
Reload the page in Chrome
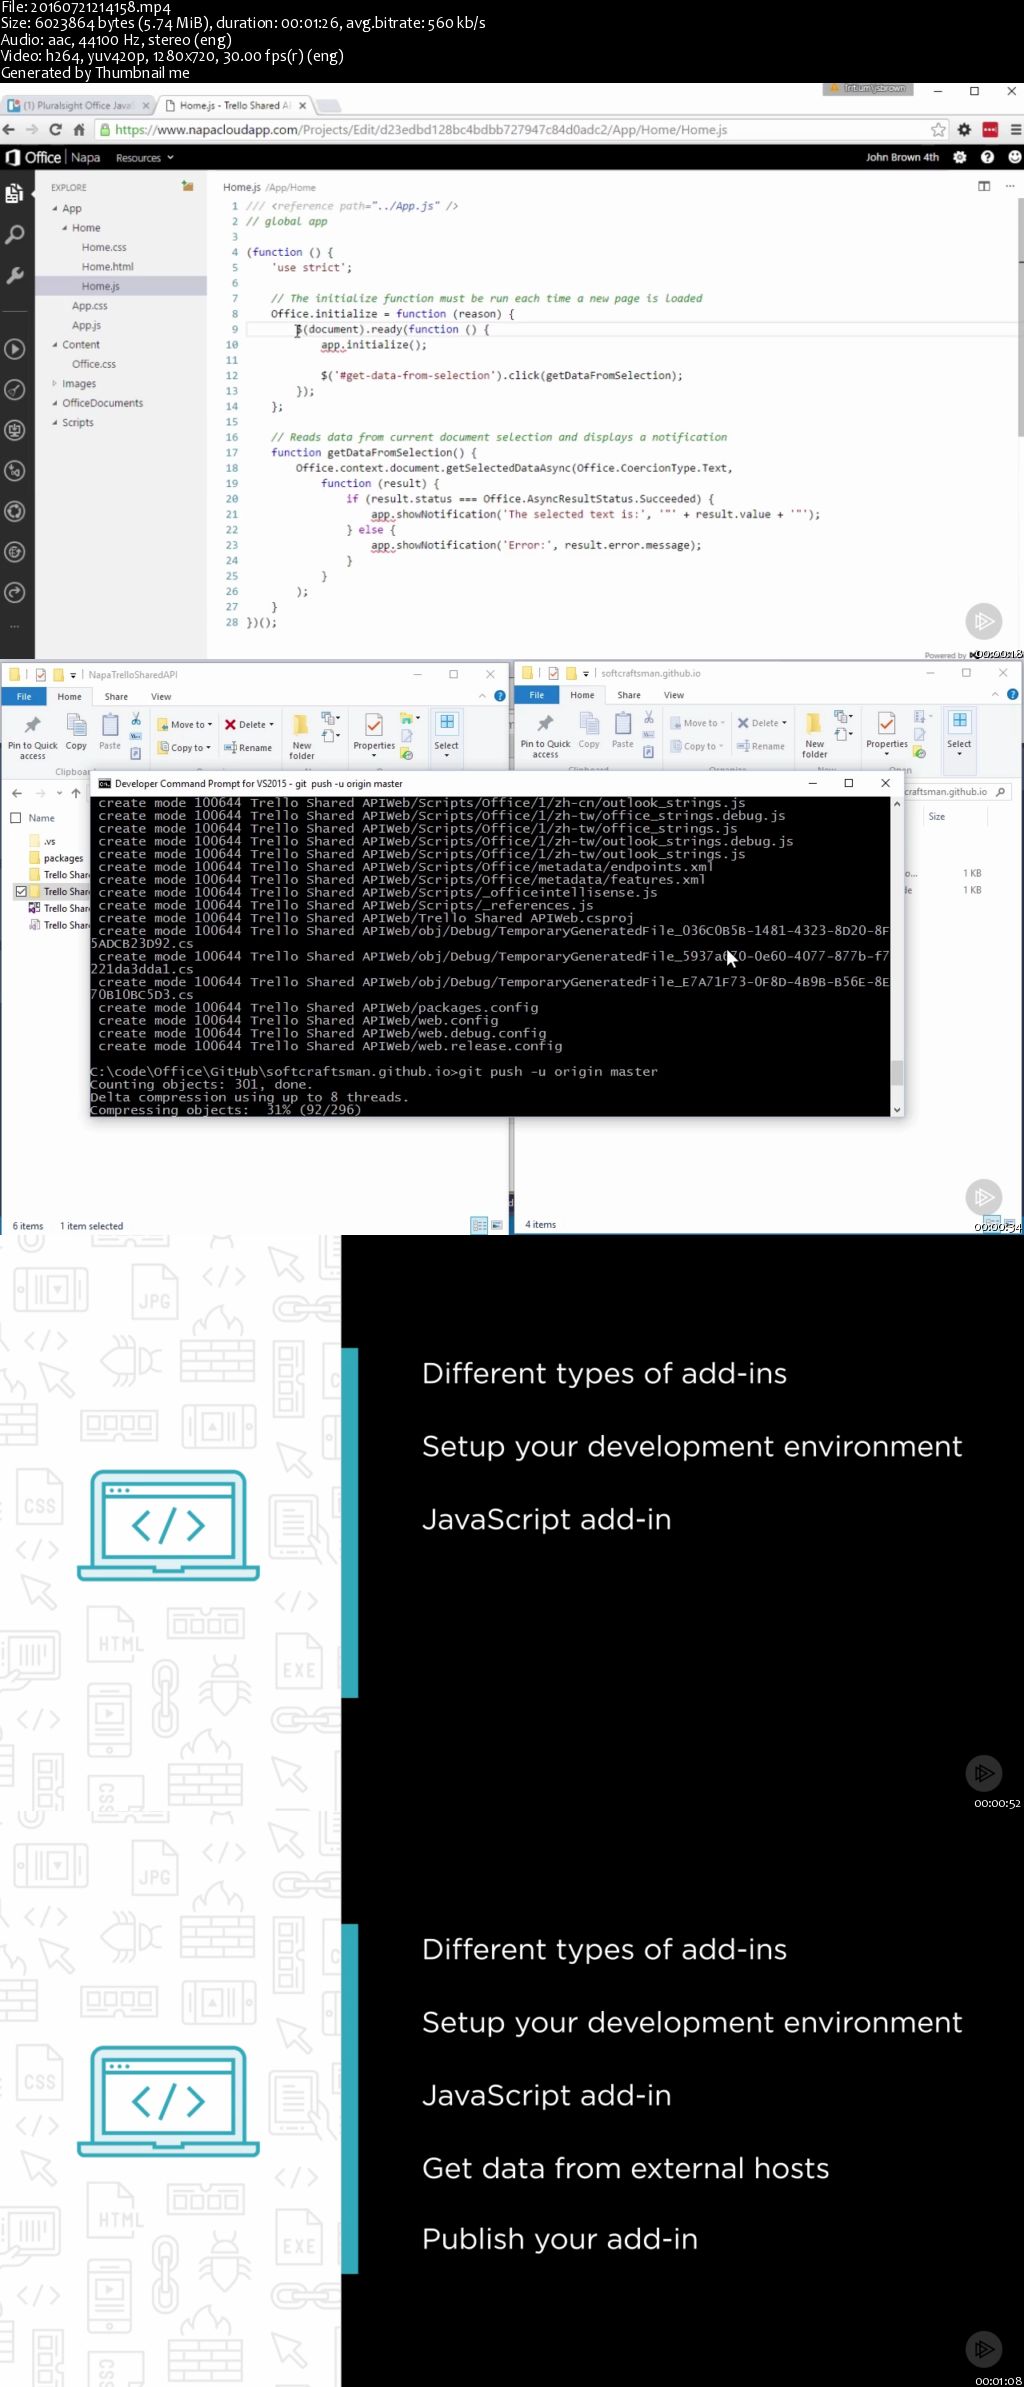click(55, 130)
